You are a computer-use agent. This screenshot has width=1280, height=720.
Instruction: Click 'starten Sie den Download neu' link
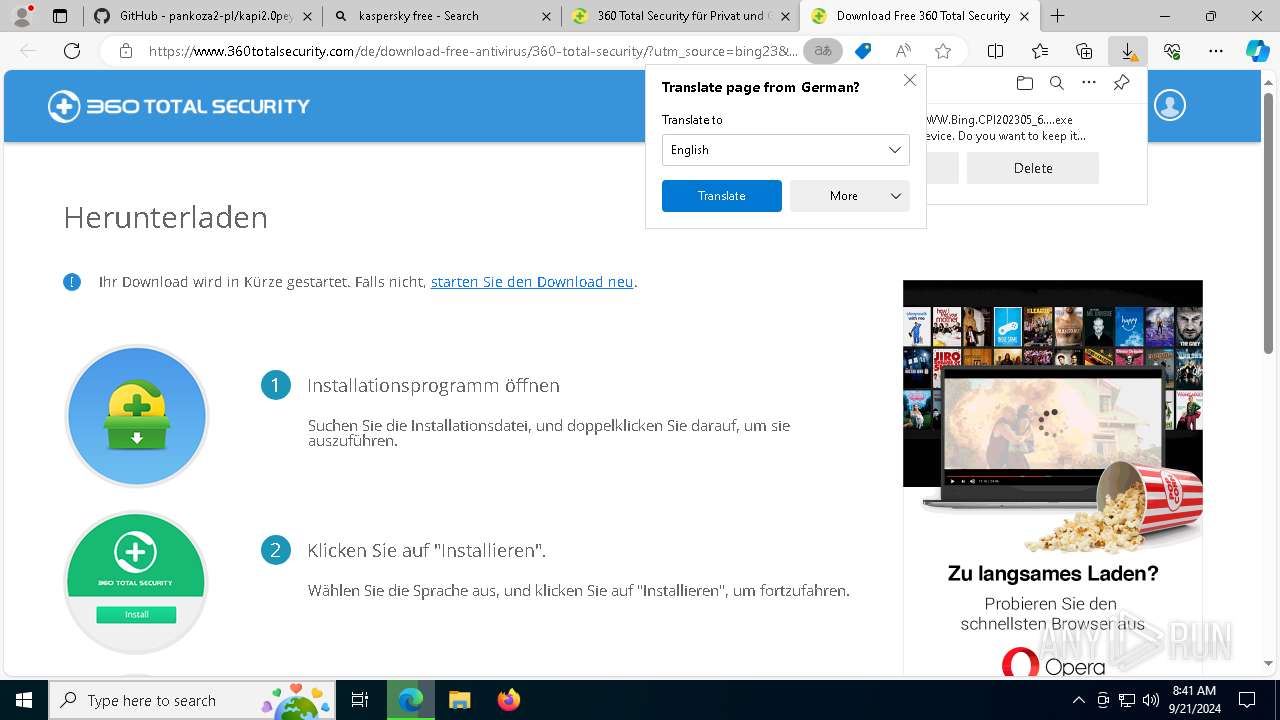[532, 282]
